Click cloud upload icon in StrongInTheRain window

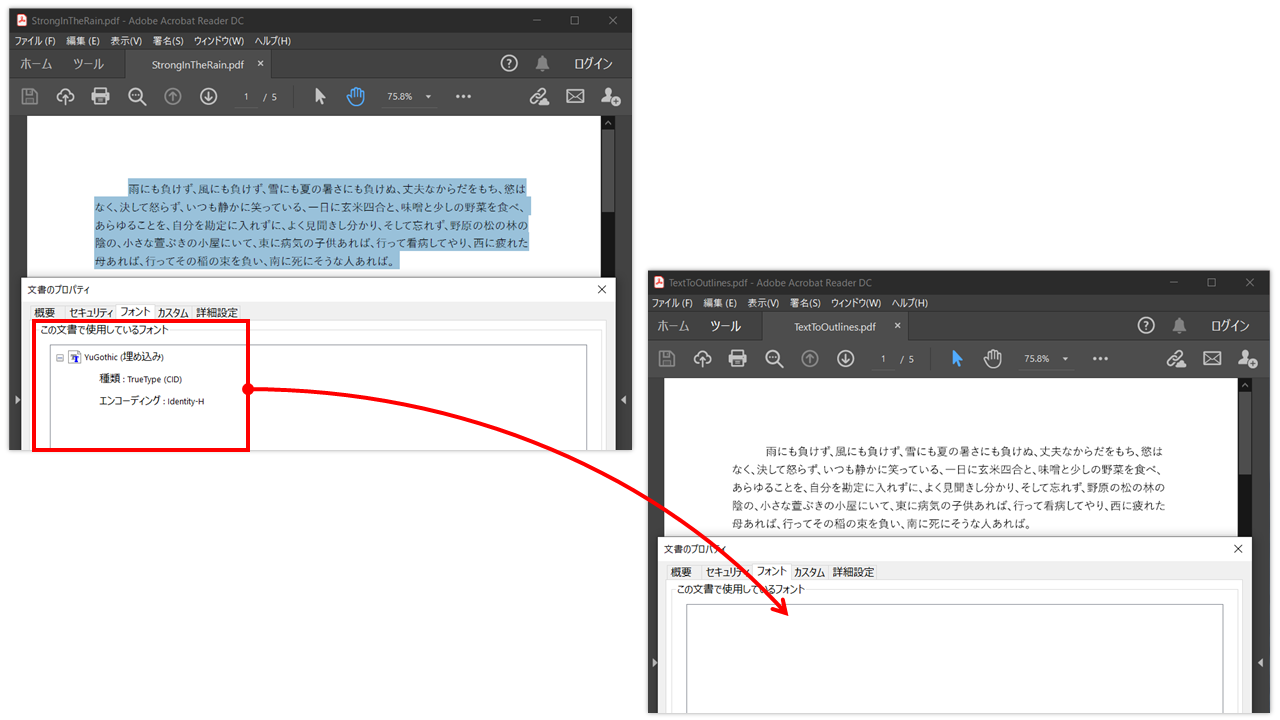[x=65, y=96]
